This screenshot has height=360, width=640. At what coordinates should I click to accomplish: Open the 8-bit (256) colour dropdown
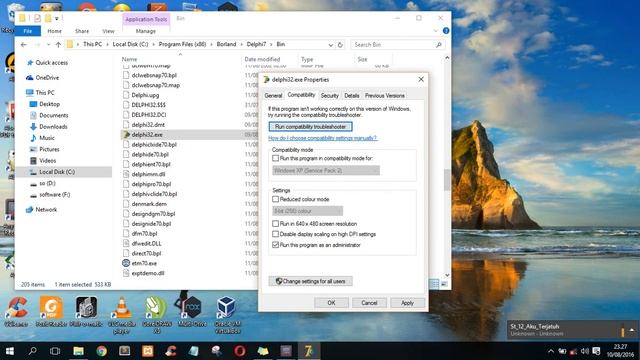[x=307, y=211]
